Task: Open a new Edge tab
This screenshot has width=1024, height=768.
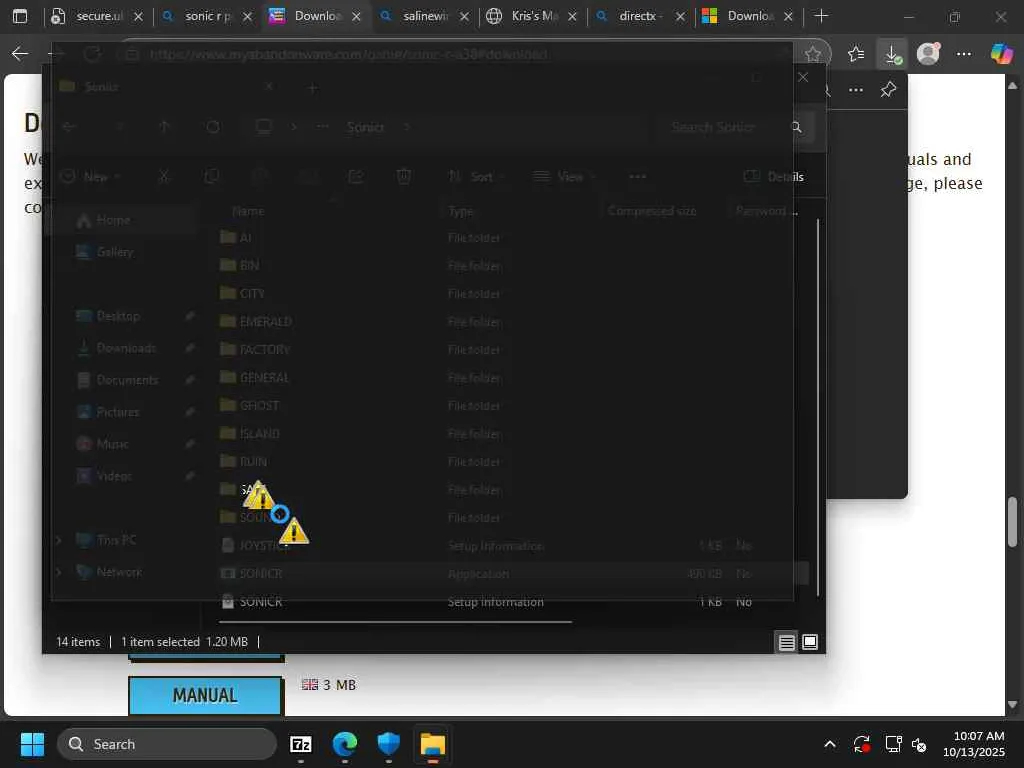Action: (x=822, y=16)
